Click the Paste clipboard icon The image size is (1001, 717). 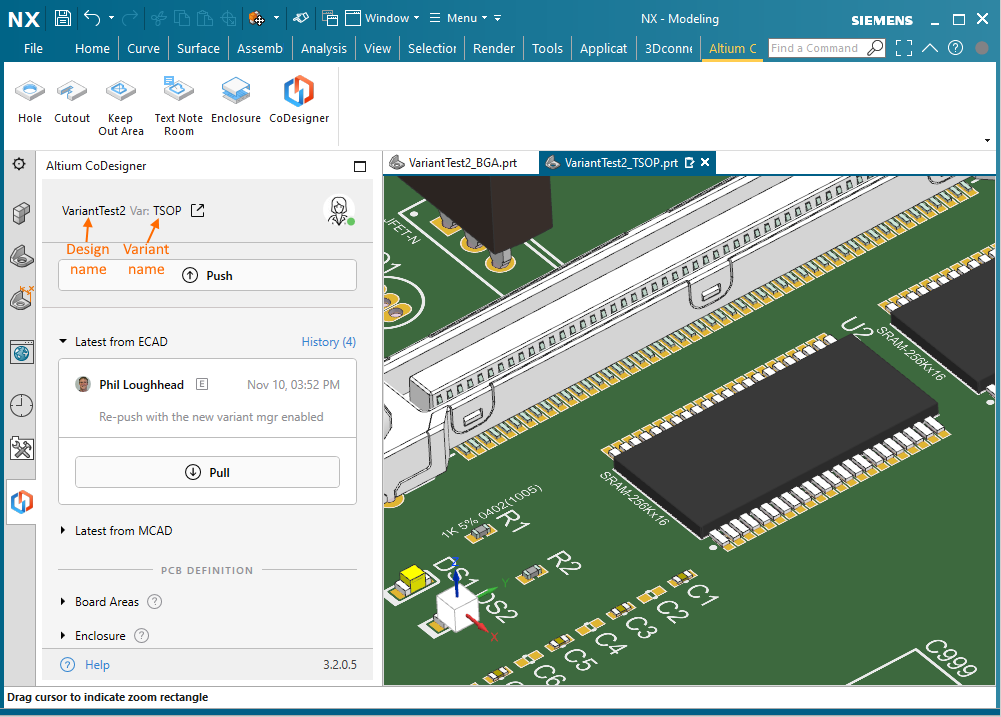(205, 18)
